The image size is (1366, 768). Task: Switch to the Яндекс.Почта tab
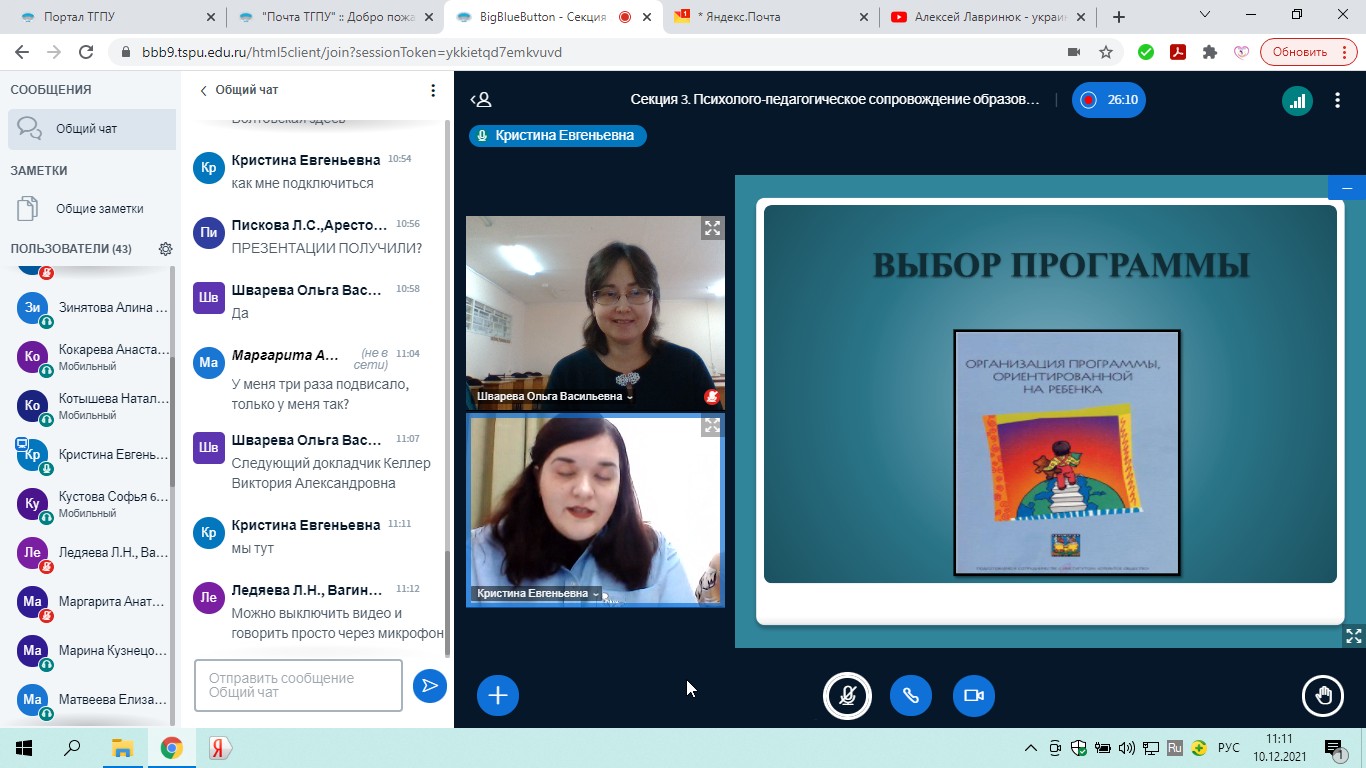769,17
